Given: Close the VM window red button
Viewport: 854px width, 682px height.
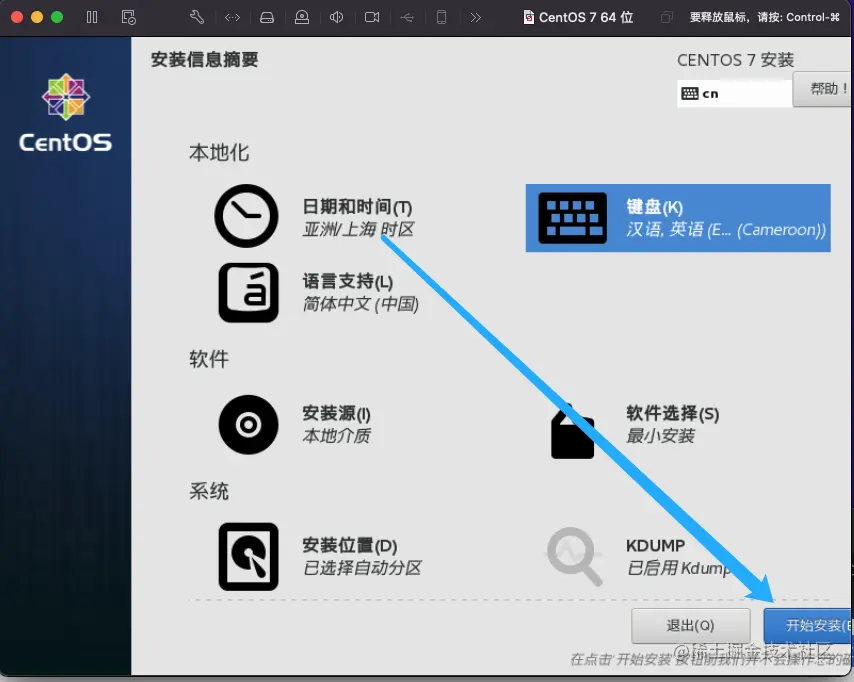Looking at the screenshot, I should click(17, 17).
